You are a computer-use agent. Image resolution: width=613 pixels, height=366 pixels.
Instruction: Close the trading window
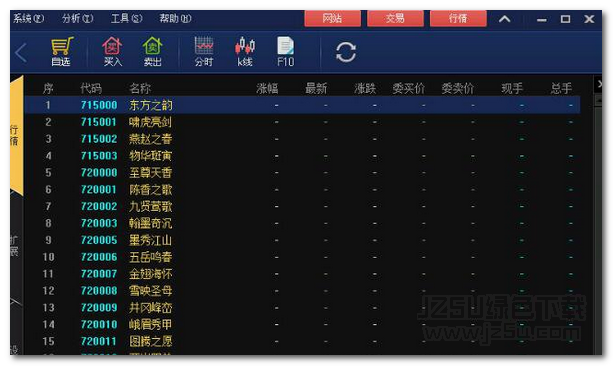pos(589,19)
